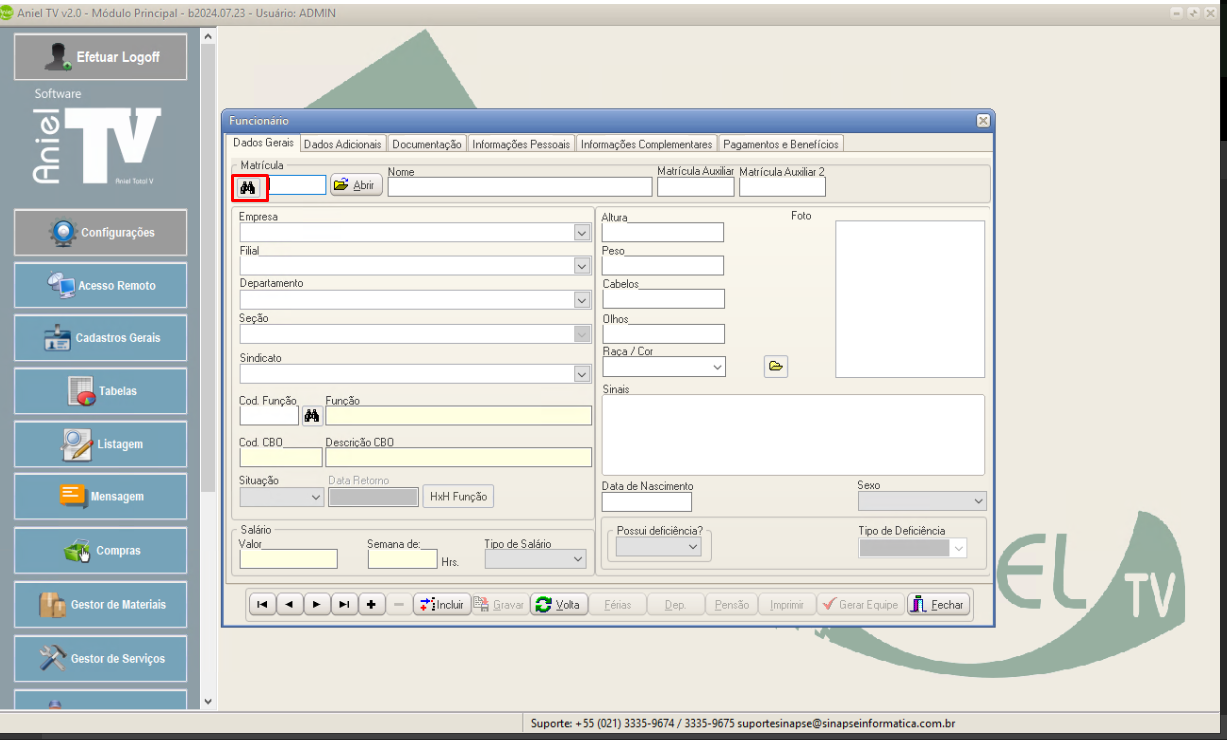Click the plus add-record navigator button
This screenshot has width=1227, height=740.
point(371,605)
